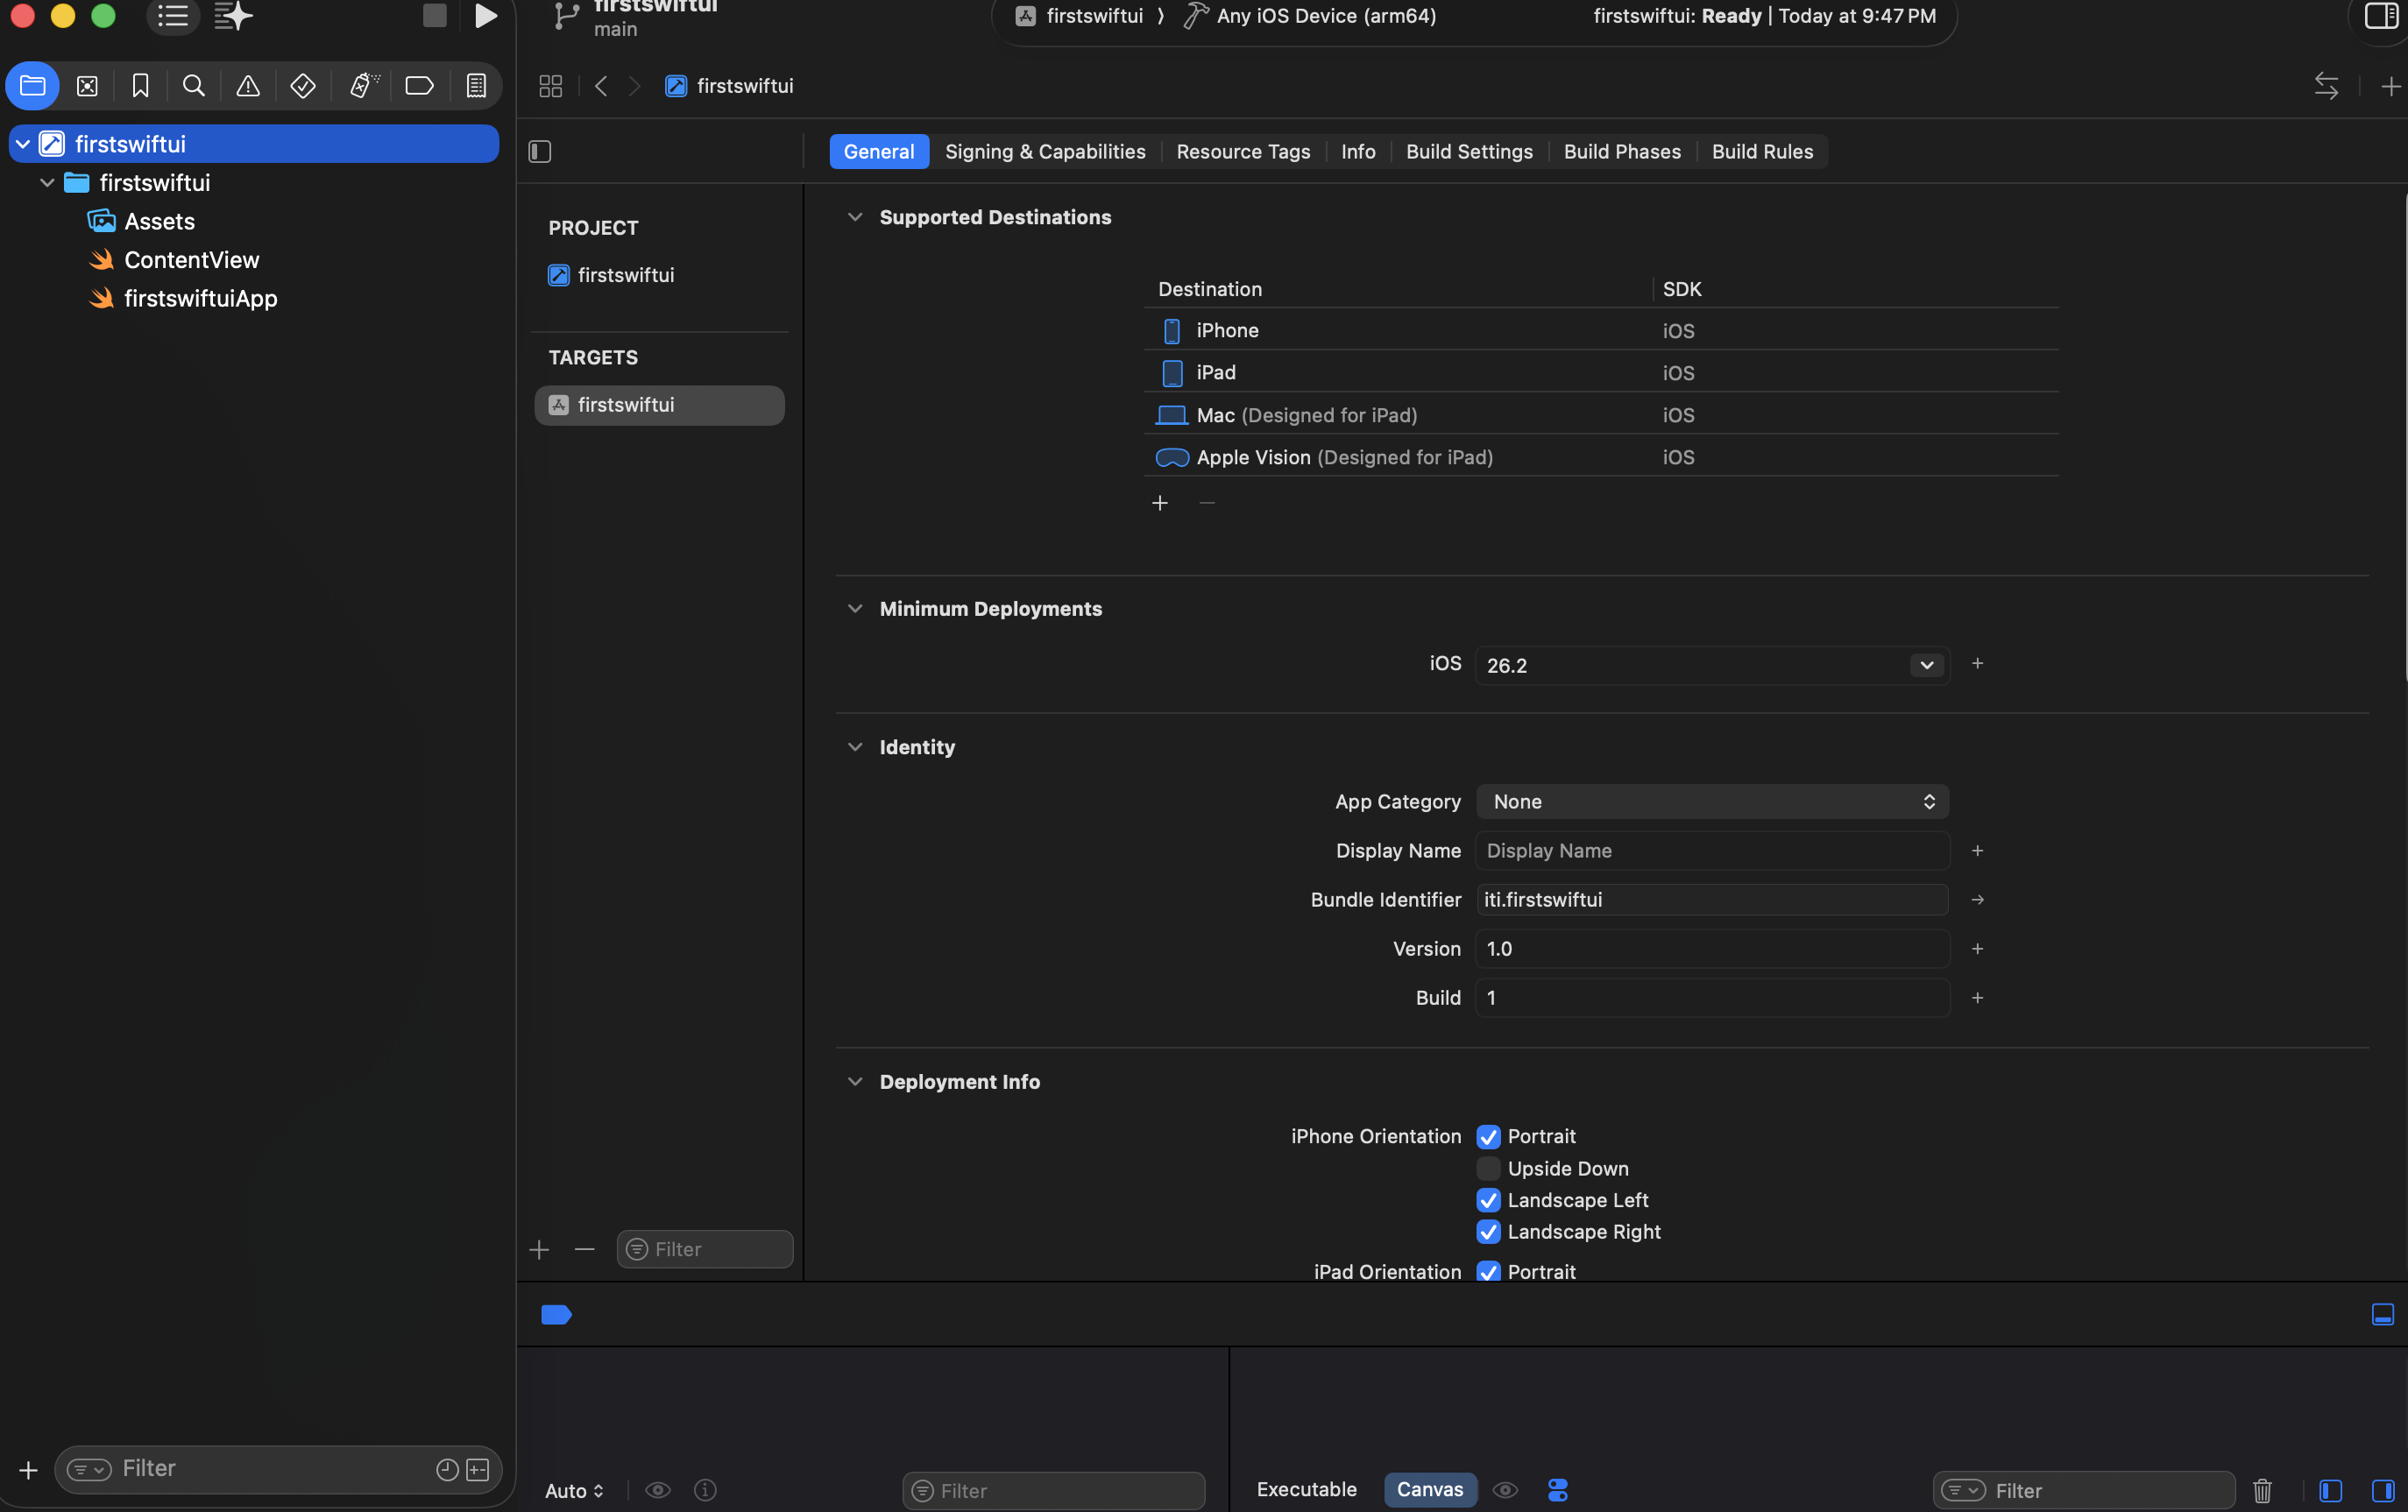Viewport: 2408px width, 1512px height.
Task: Switch to Signing & Capabilities tab
Action: 1045,151
